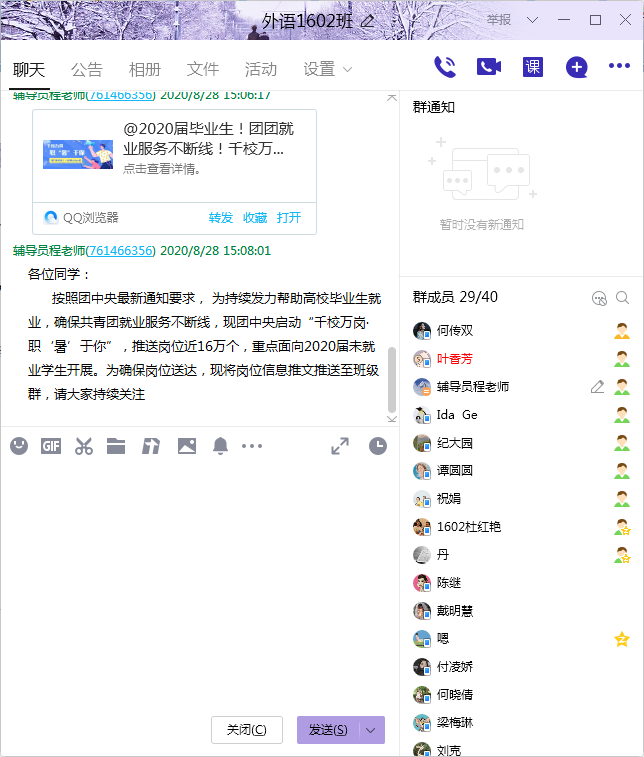Image resolution: width=644 pixels, height=757 pixels.
Task: Search group members with magnifier icon
Action: [x=623, y=298]
